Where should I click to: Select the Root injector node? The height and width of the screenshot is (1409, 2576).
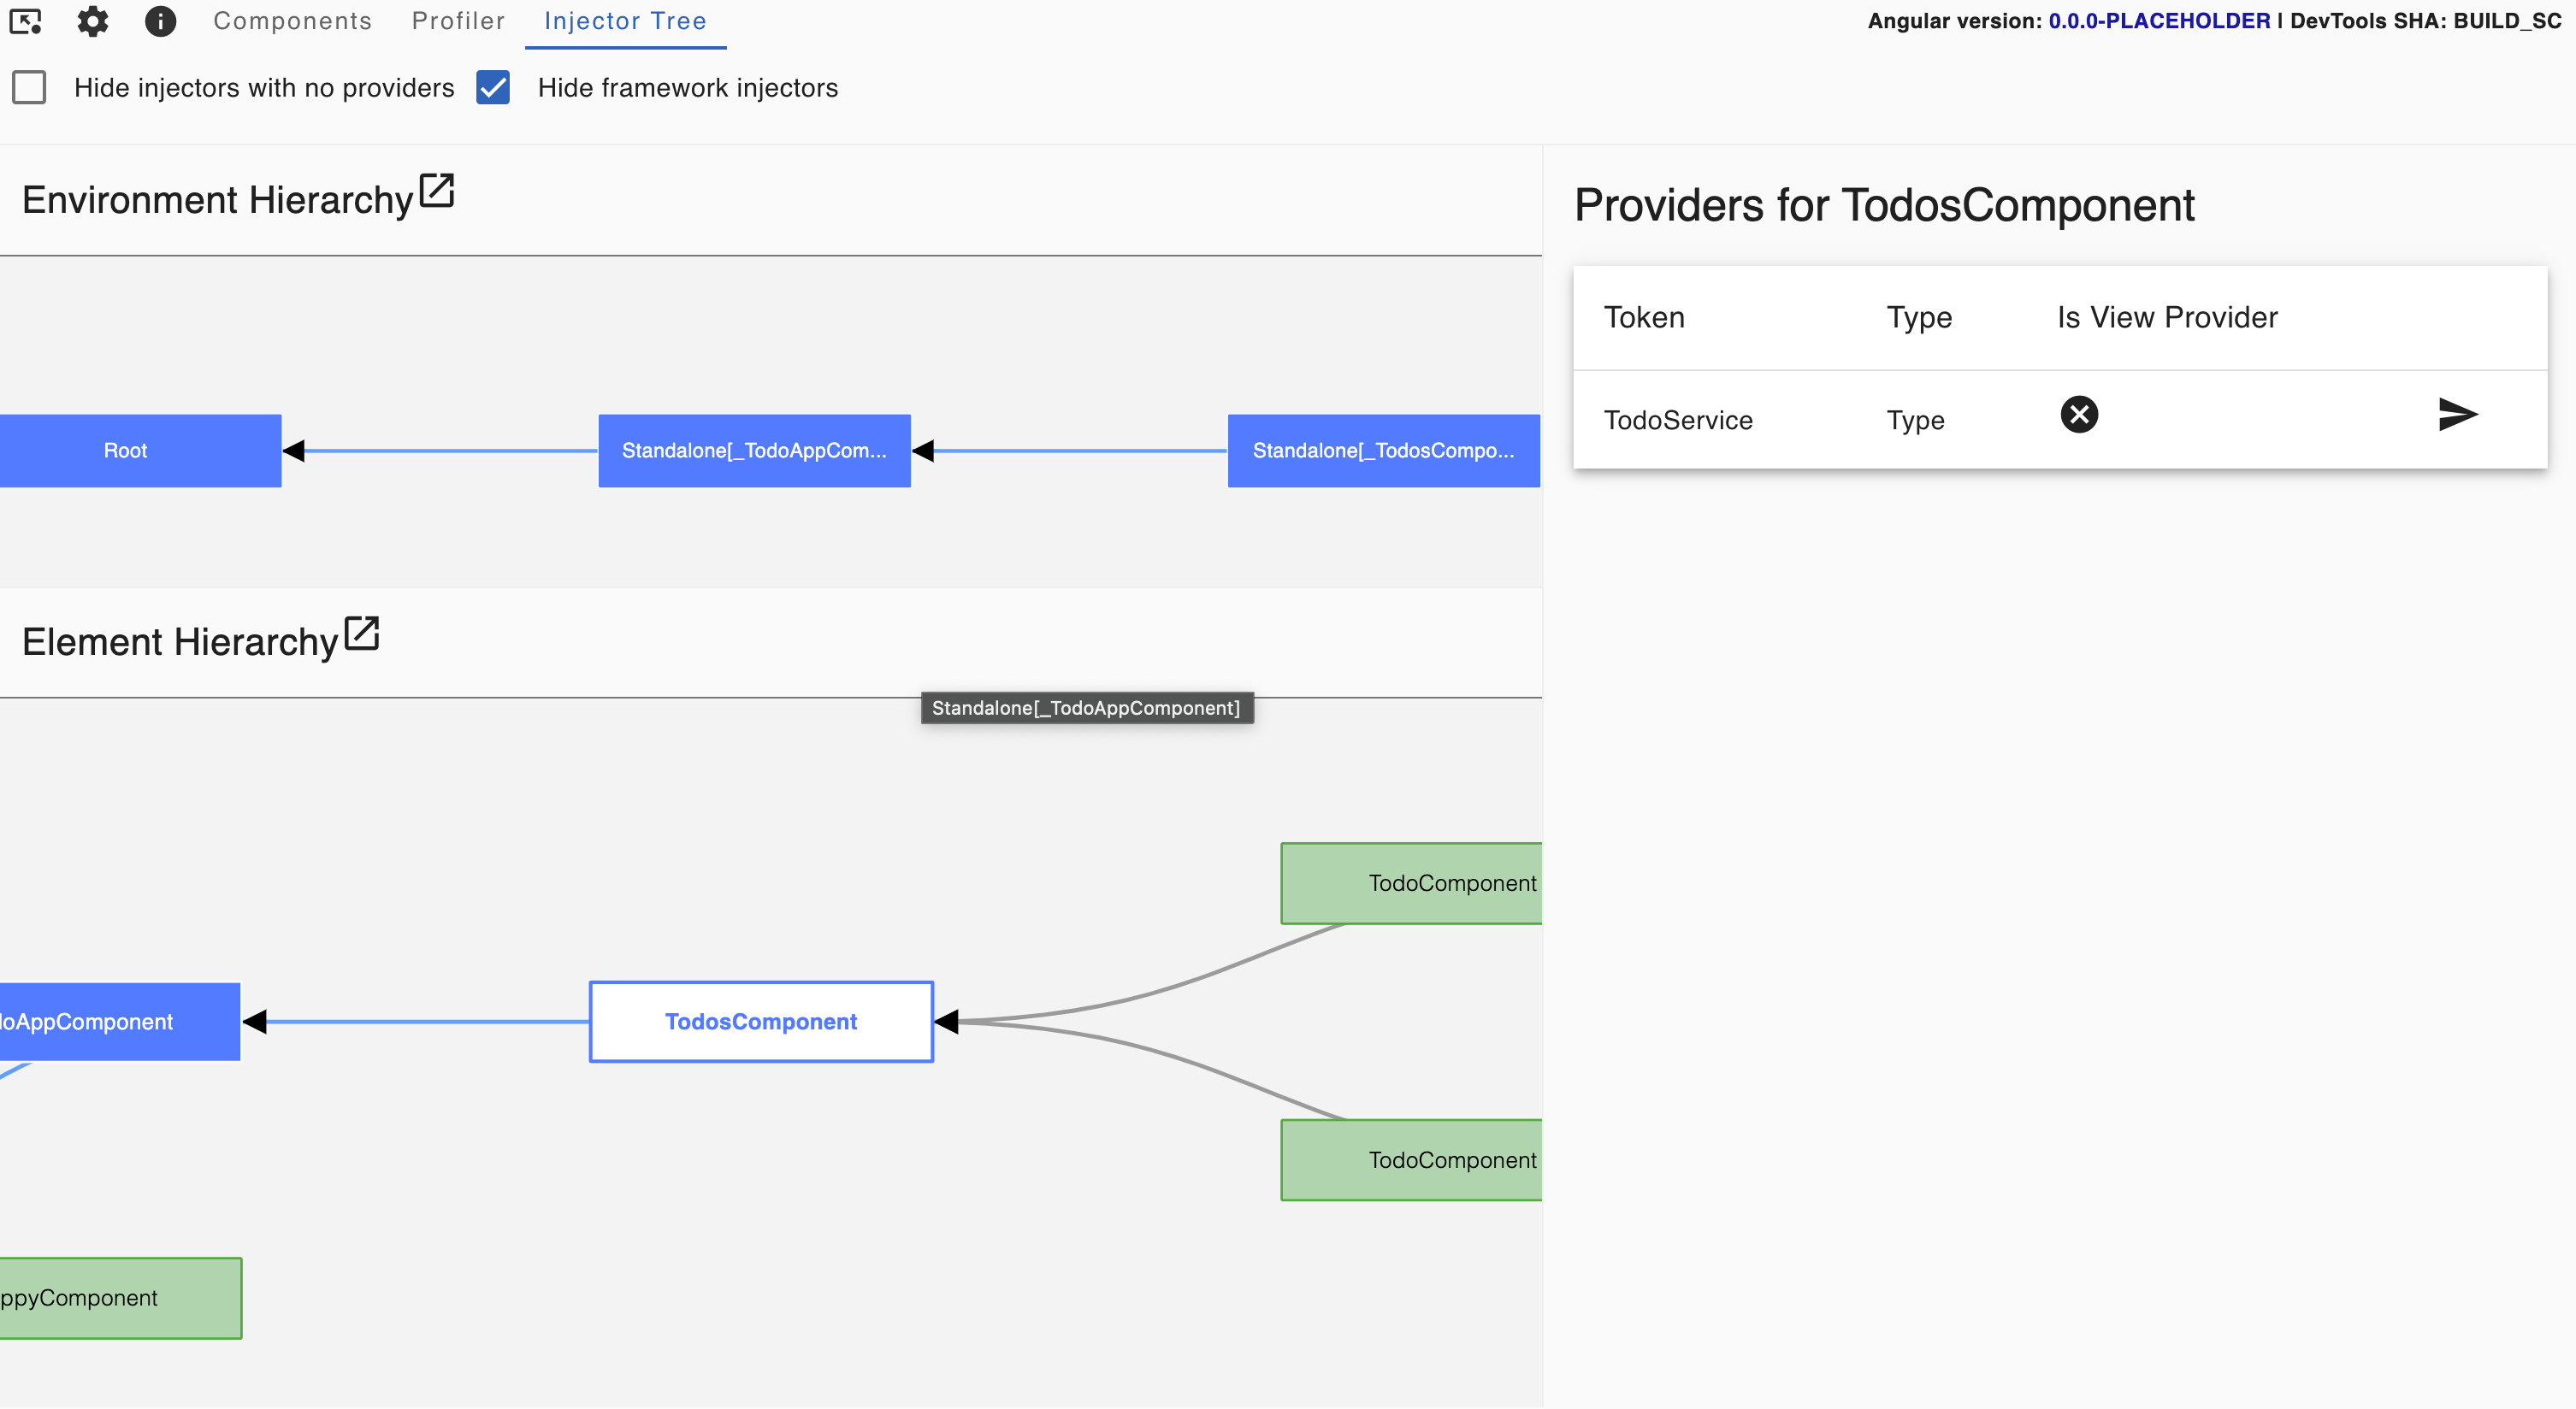click(126, 450)
